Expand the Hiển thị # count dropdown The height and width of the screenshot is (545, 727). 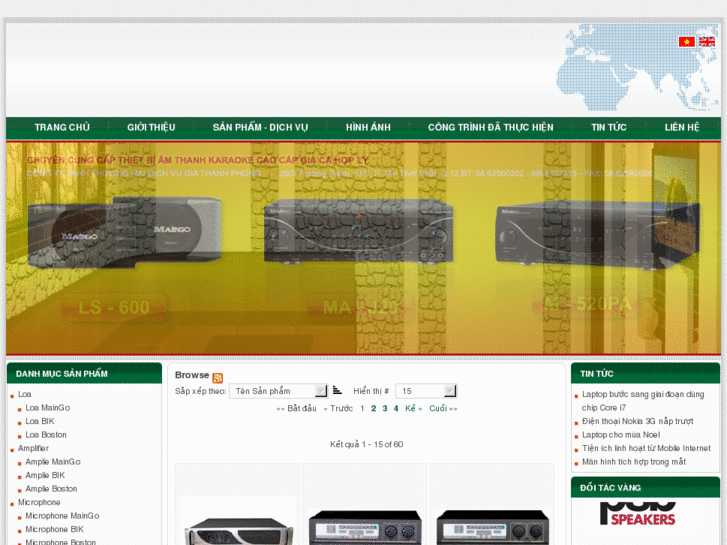(x=426, y=391)
